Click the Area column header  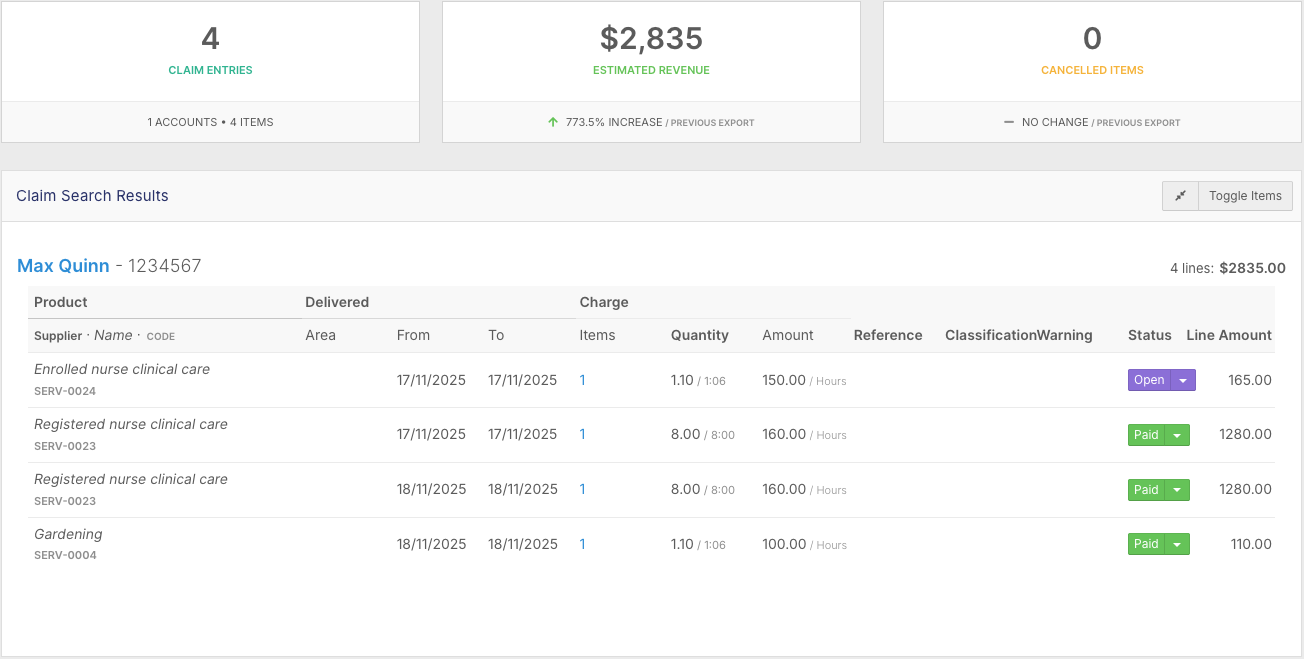320,335
